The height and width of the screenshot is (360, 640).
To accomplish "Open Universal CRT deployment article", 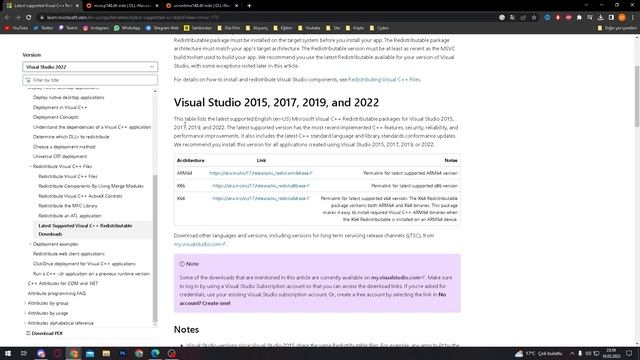I will [60, 156].
